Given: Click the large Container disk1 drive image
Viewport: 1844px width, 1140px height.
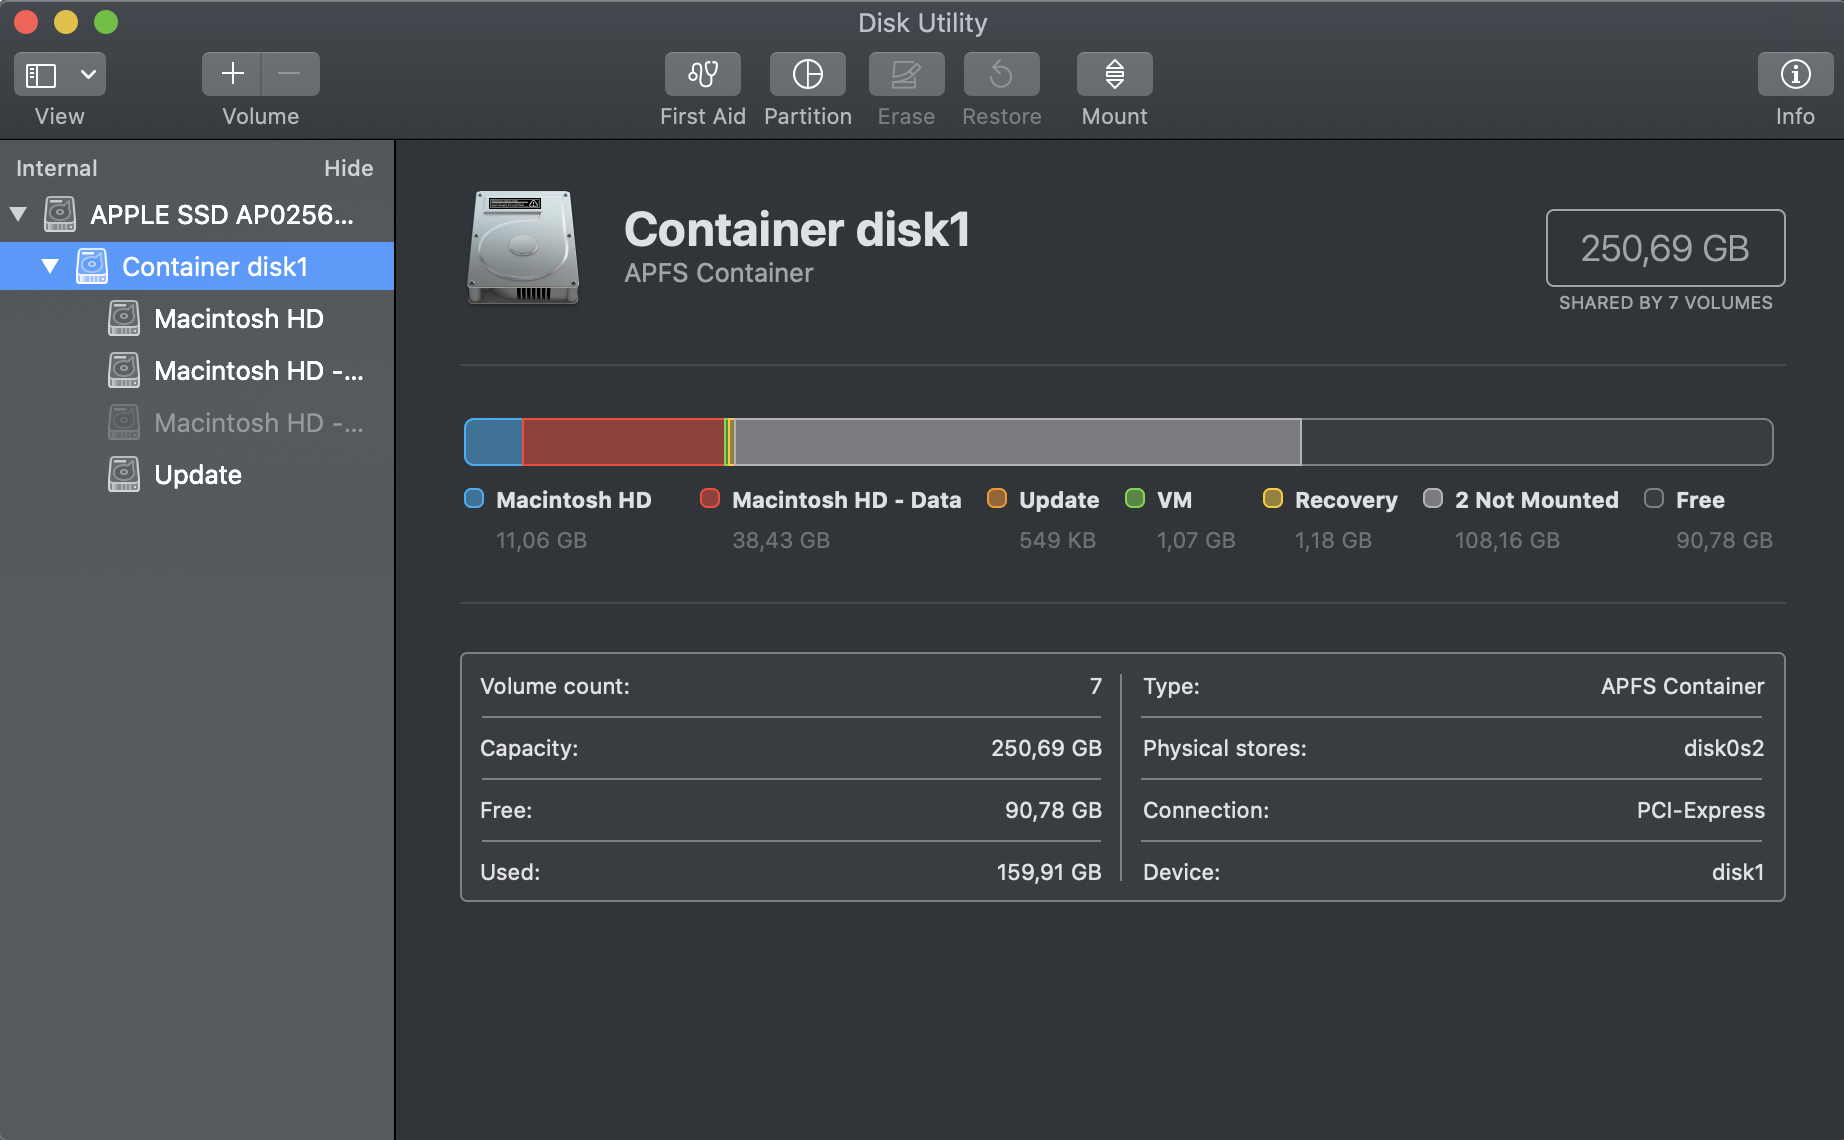Looking at the screenshot, I should click(x=522, y=247).
